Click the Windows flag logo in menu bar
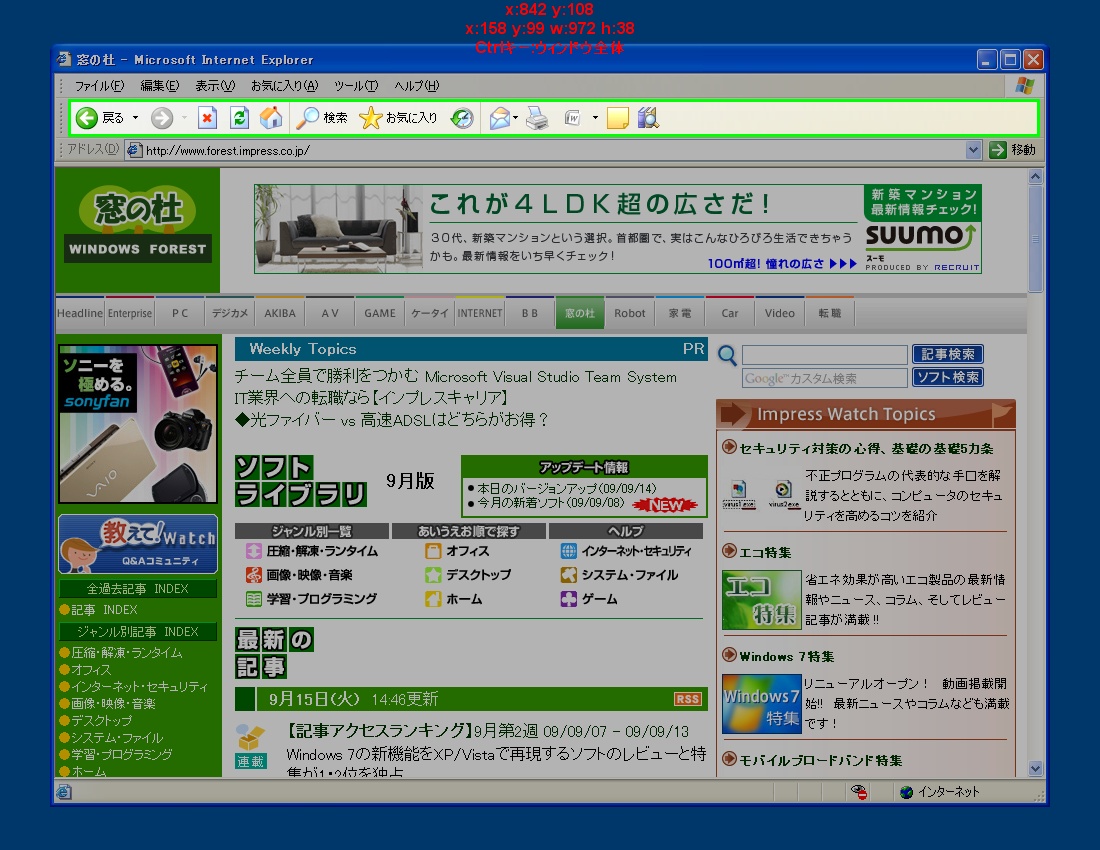The width and height of the screenshot is (1100, 850). (x=1024, y=86)
